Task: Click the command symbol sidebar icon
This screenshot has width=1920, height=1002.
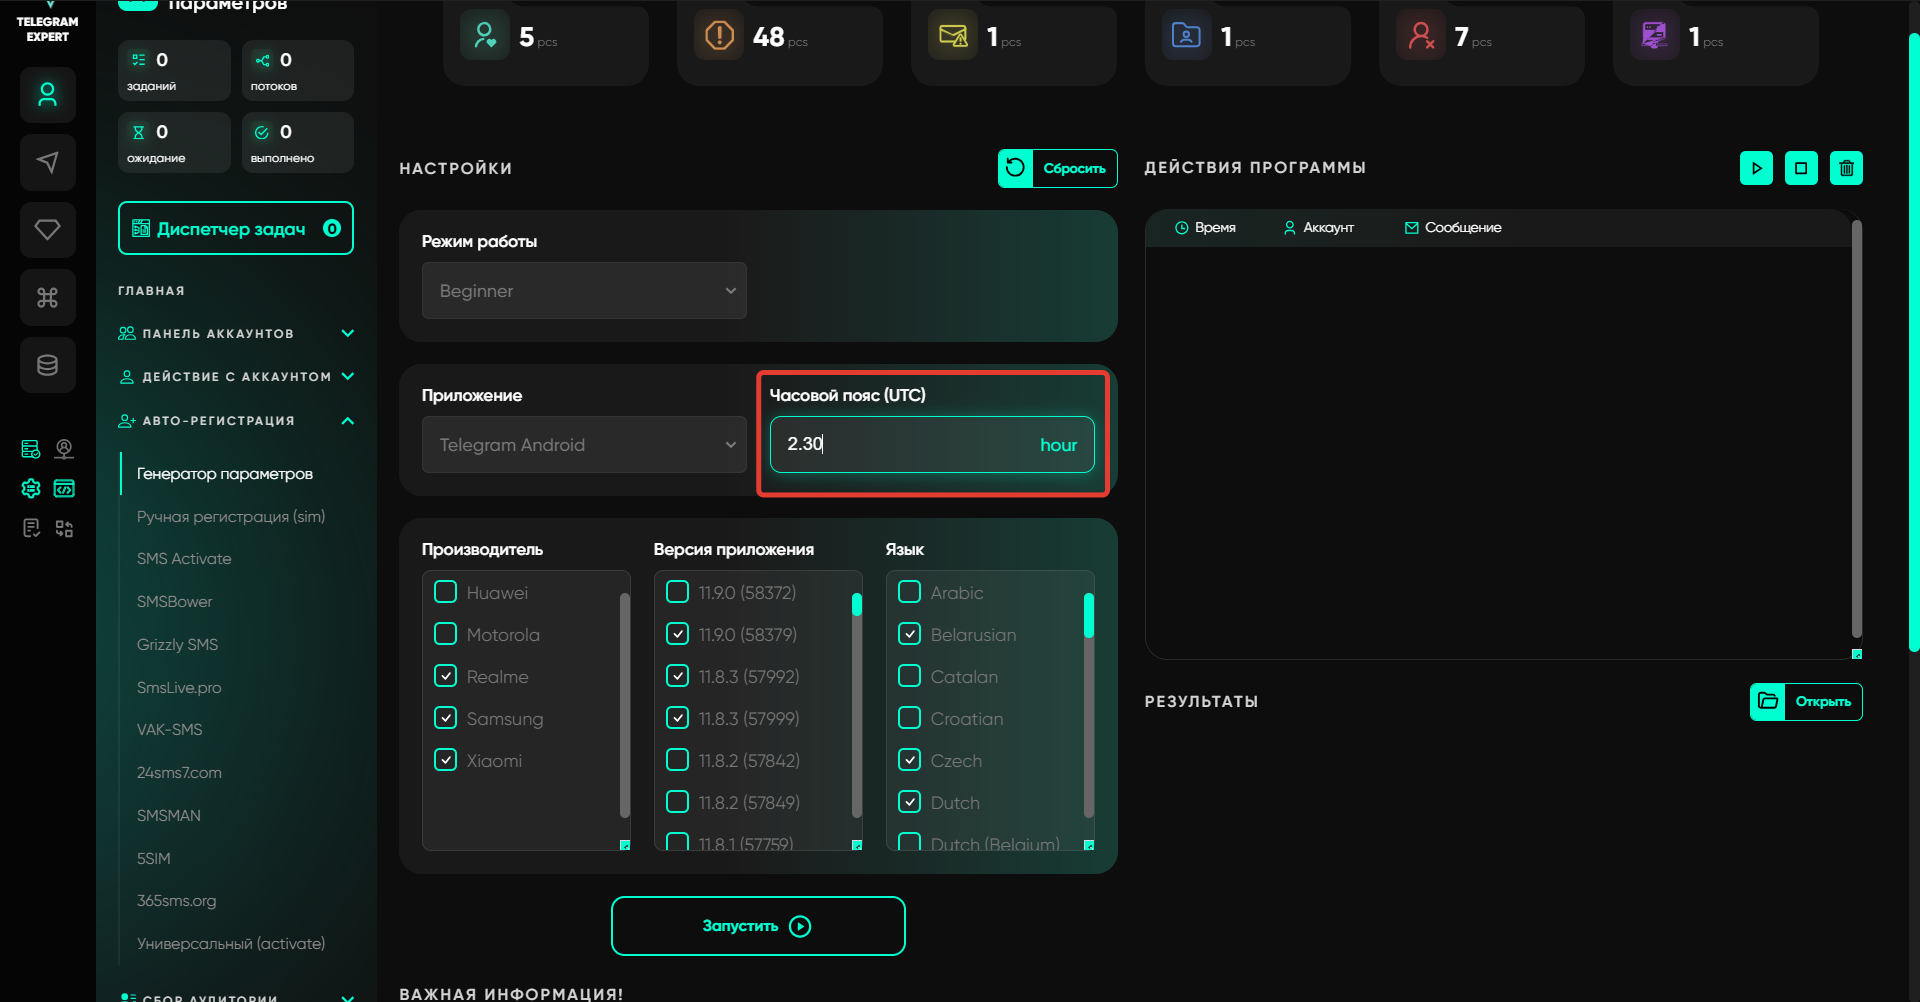Action: [x=47, y=297]
